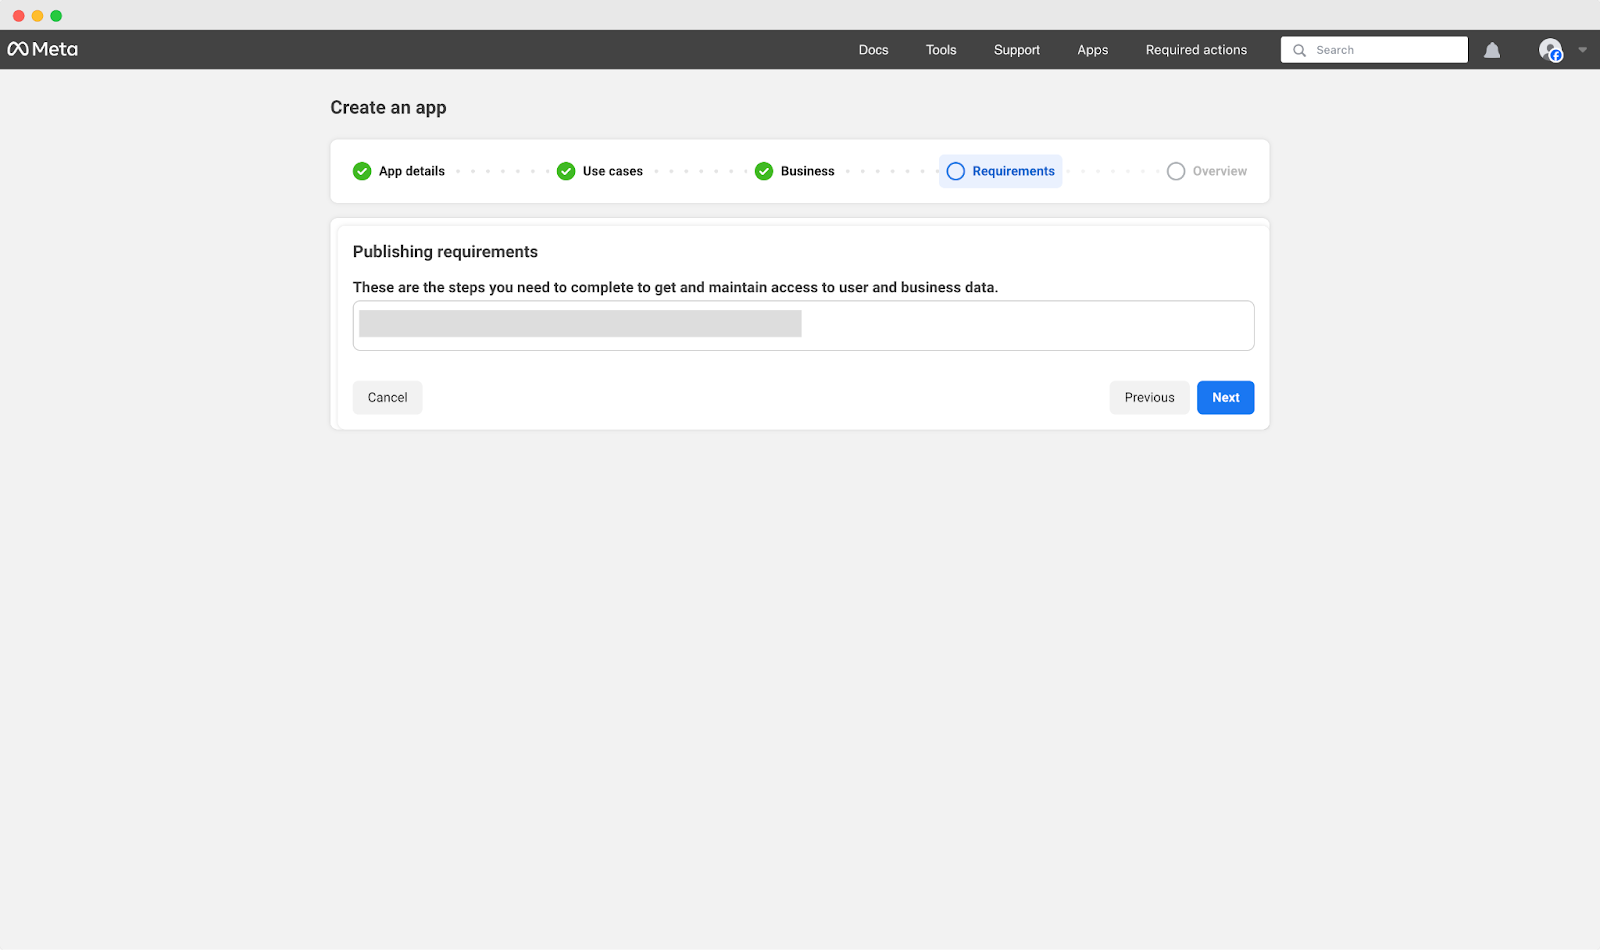This screenshot has width=1600, height=950.
Task: Open the Docs menu item
Action: (x=873, y=49)
